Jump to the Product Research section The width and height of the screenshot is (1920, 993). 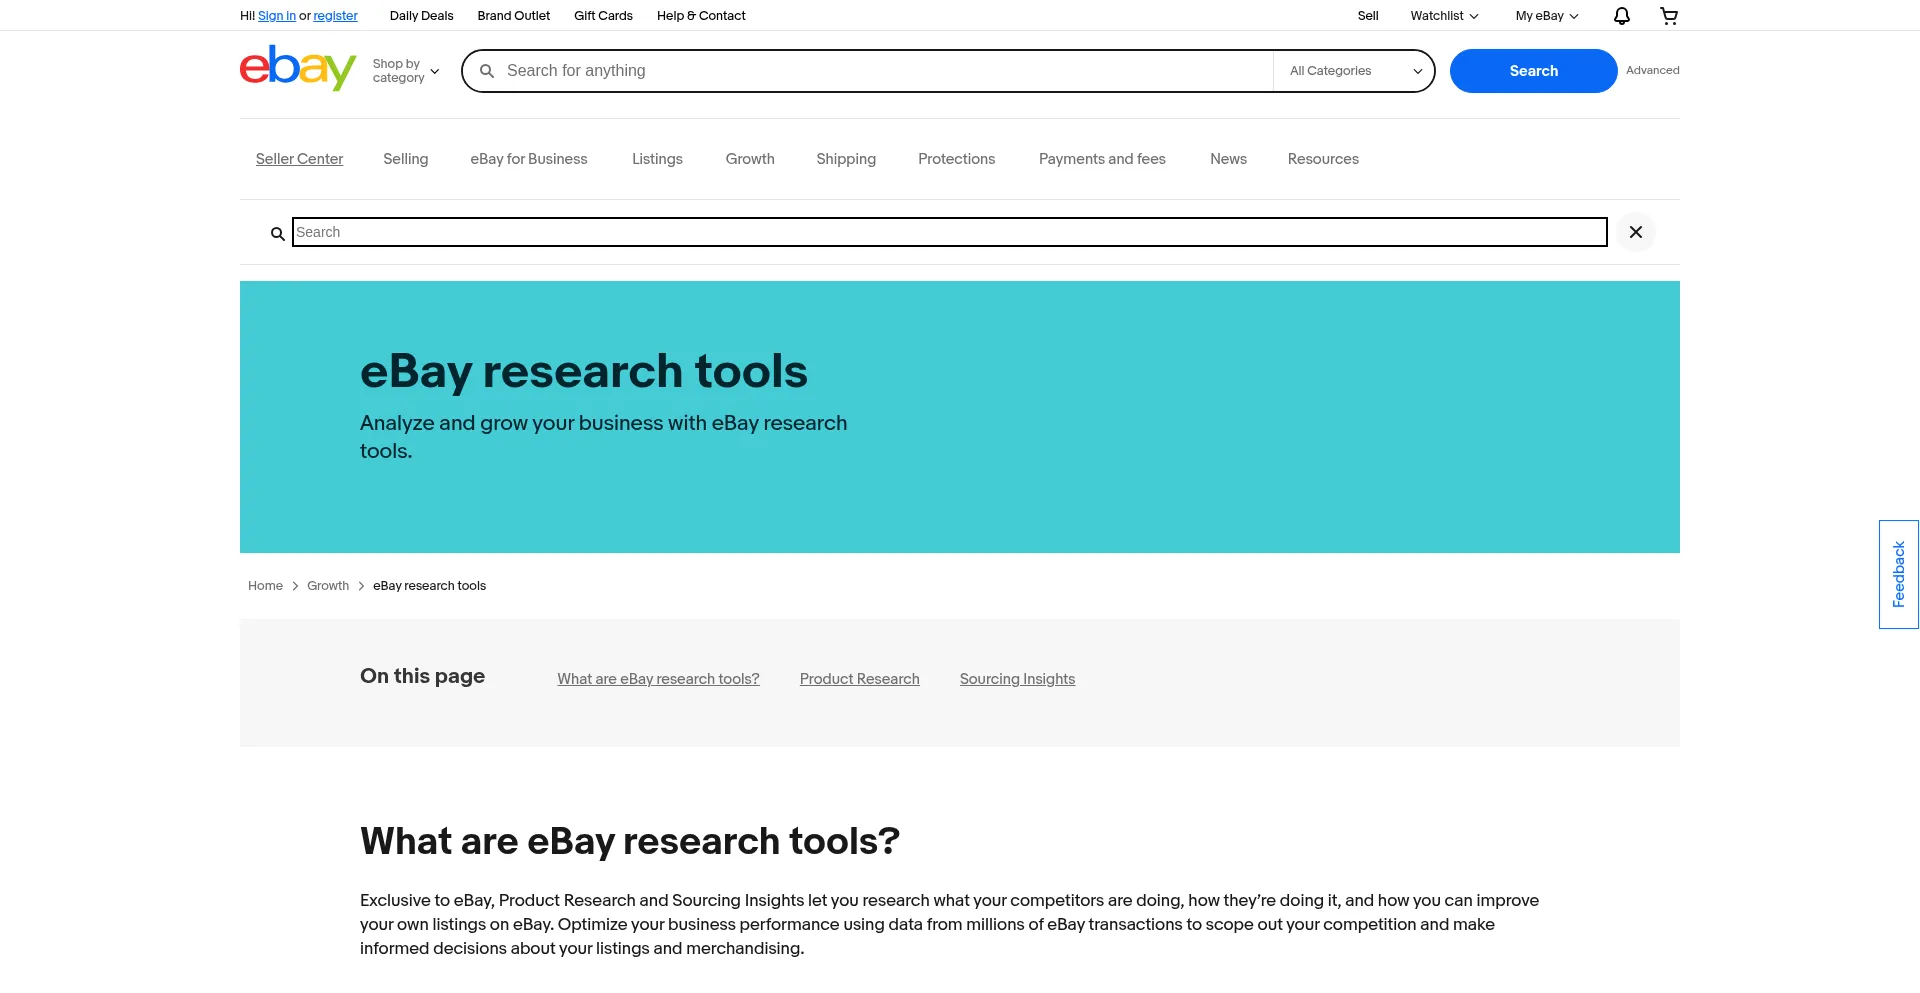click(859, 679)
